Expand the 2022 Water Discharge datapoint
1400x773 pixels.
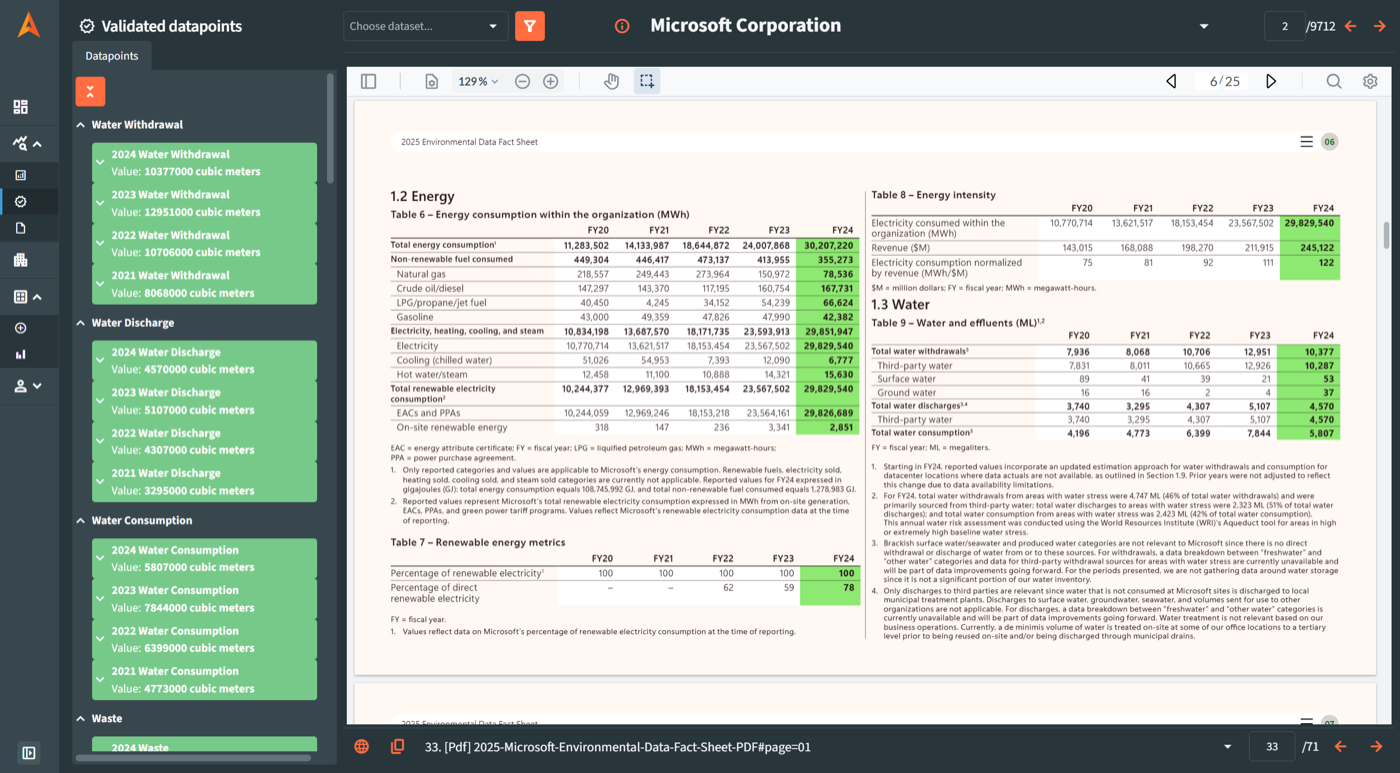click(100, 441)
